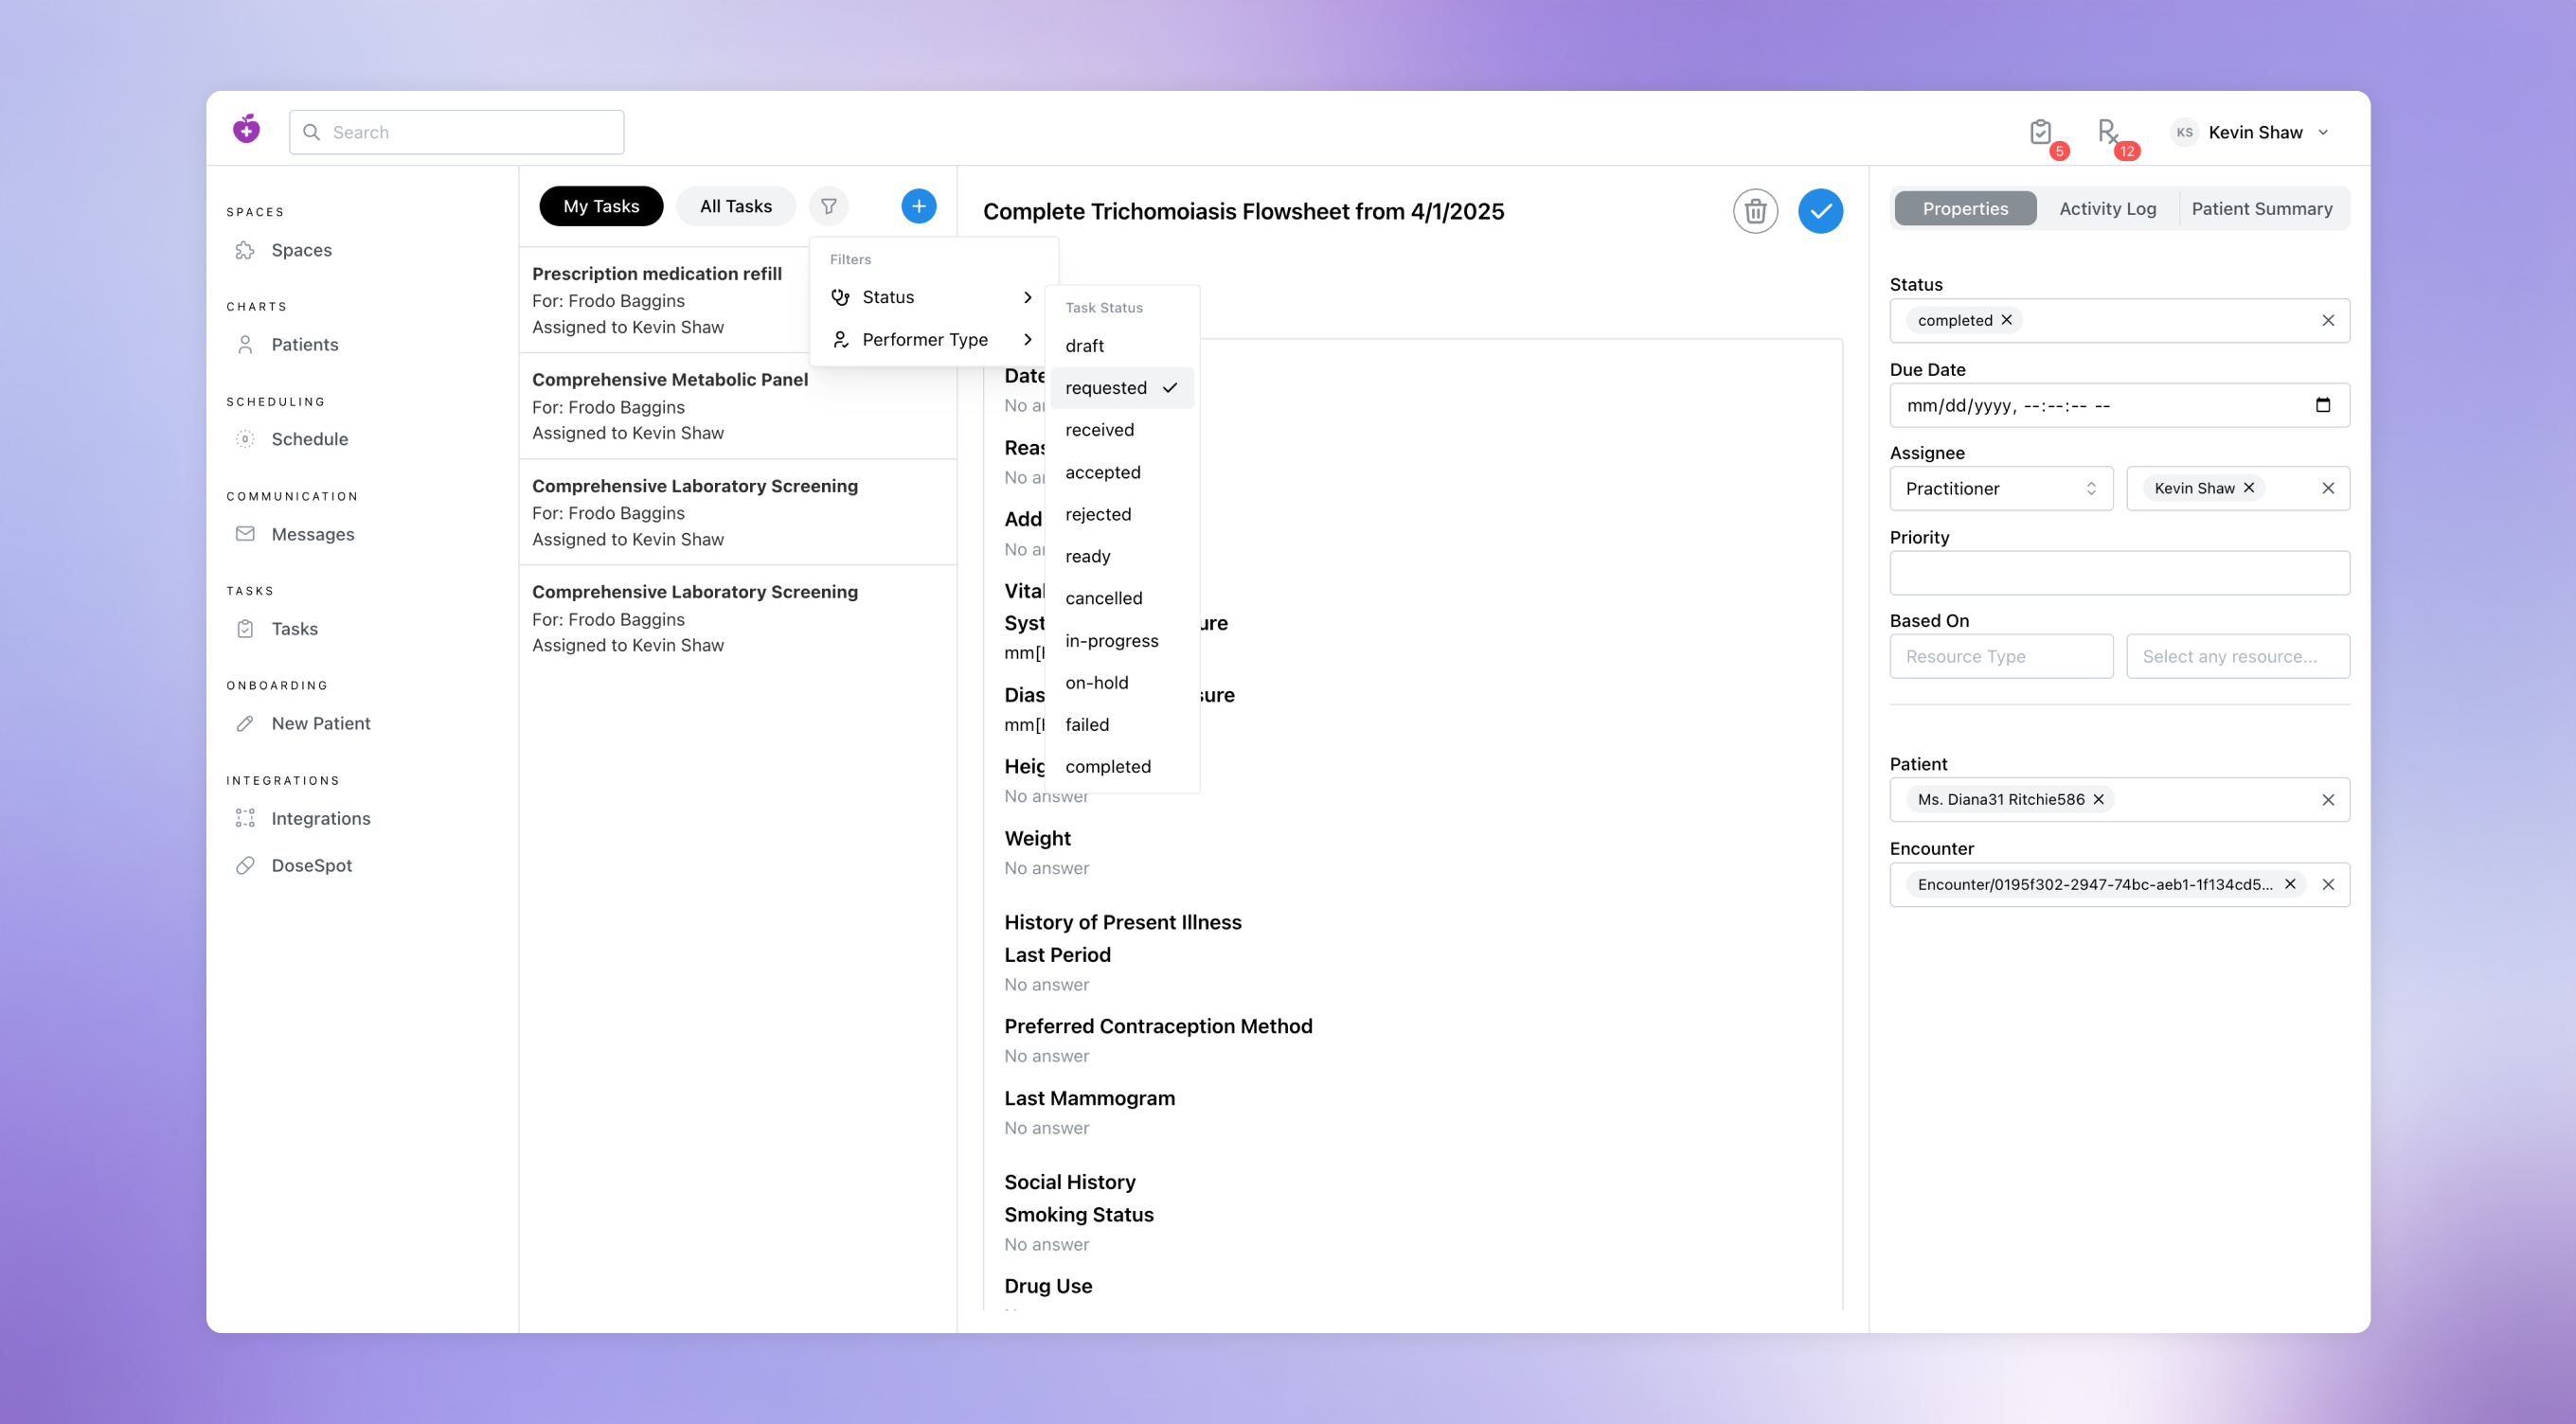Switch to the Activity Log tab

click(x=2107, y=208)
